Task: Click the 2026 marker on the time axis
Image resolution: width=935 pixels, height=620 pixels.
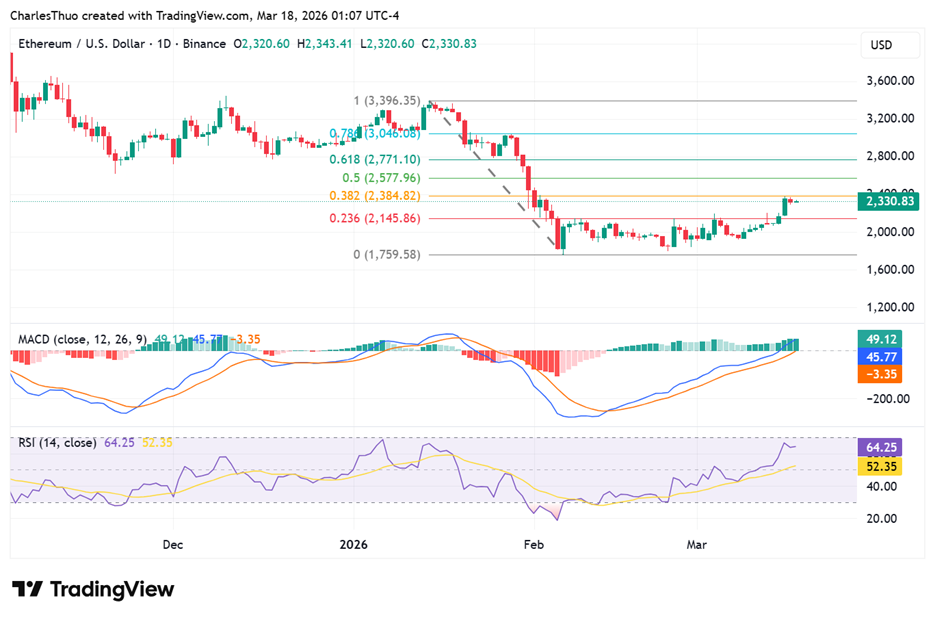Action: point(353,545)
